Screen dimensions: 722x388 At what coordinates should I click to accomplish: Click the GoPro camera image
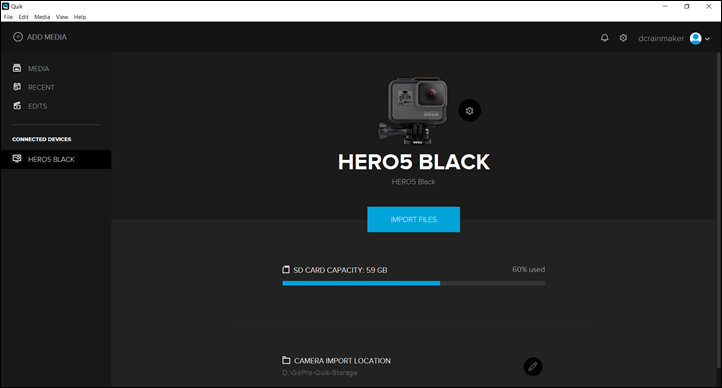413,111
